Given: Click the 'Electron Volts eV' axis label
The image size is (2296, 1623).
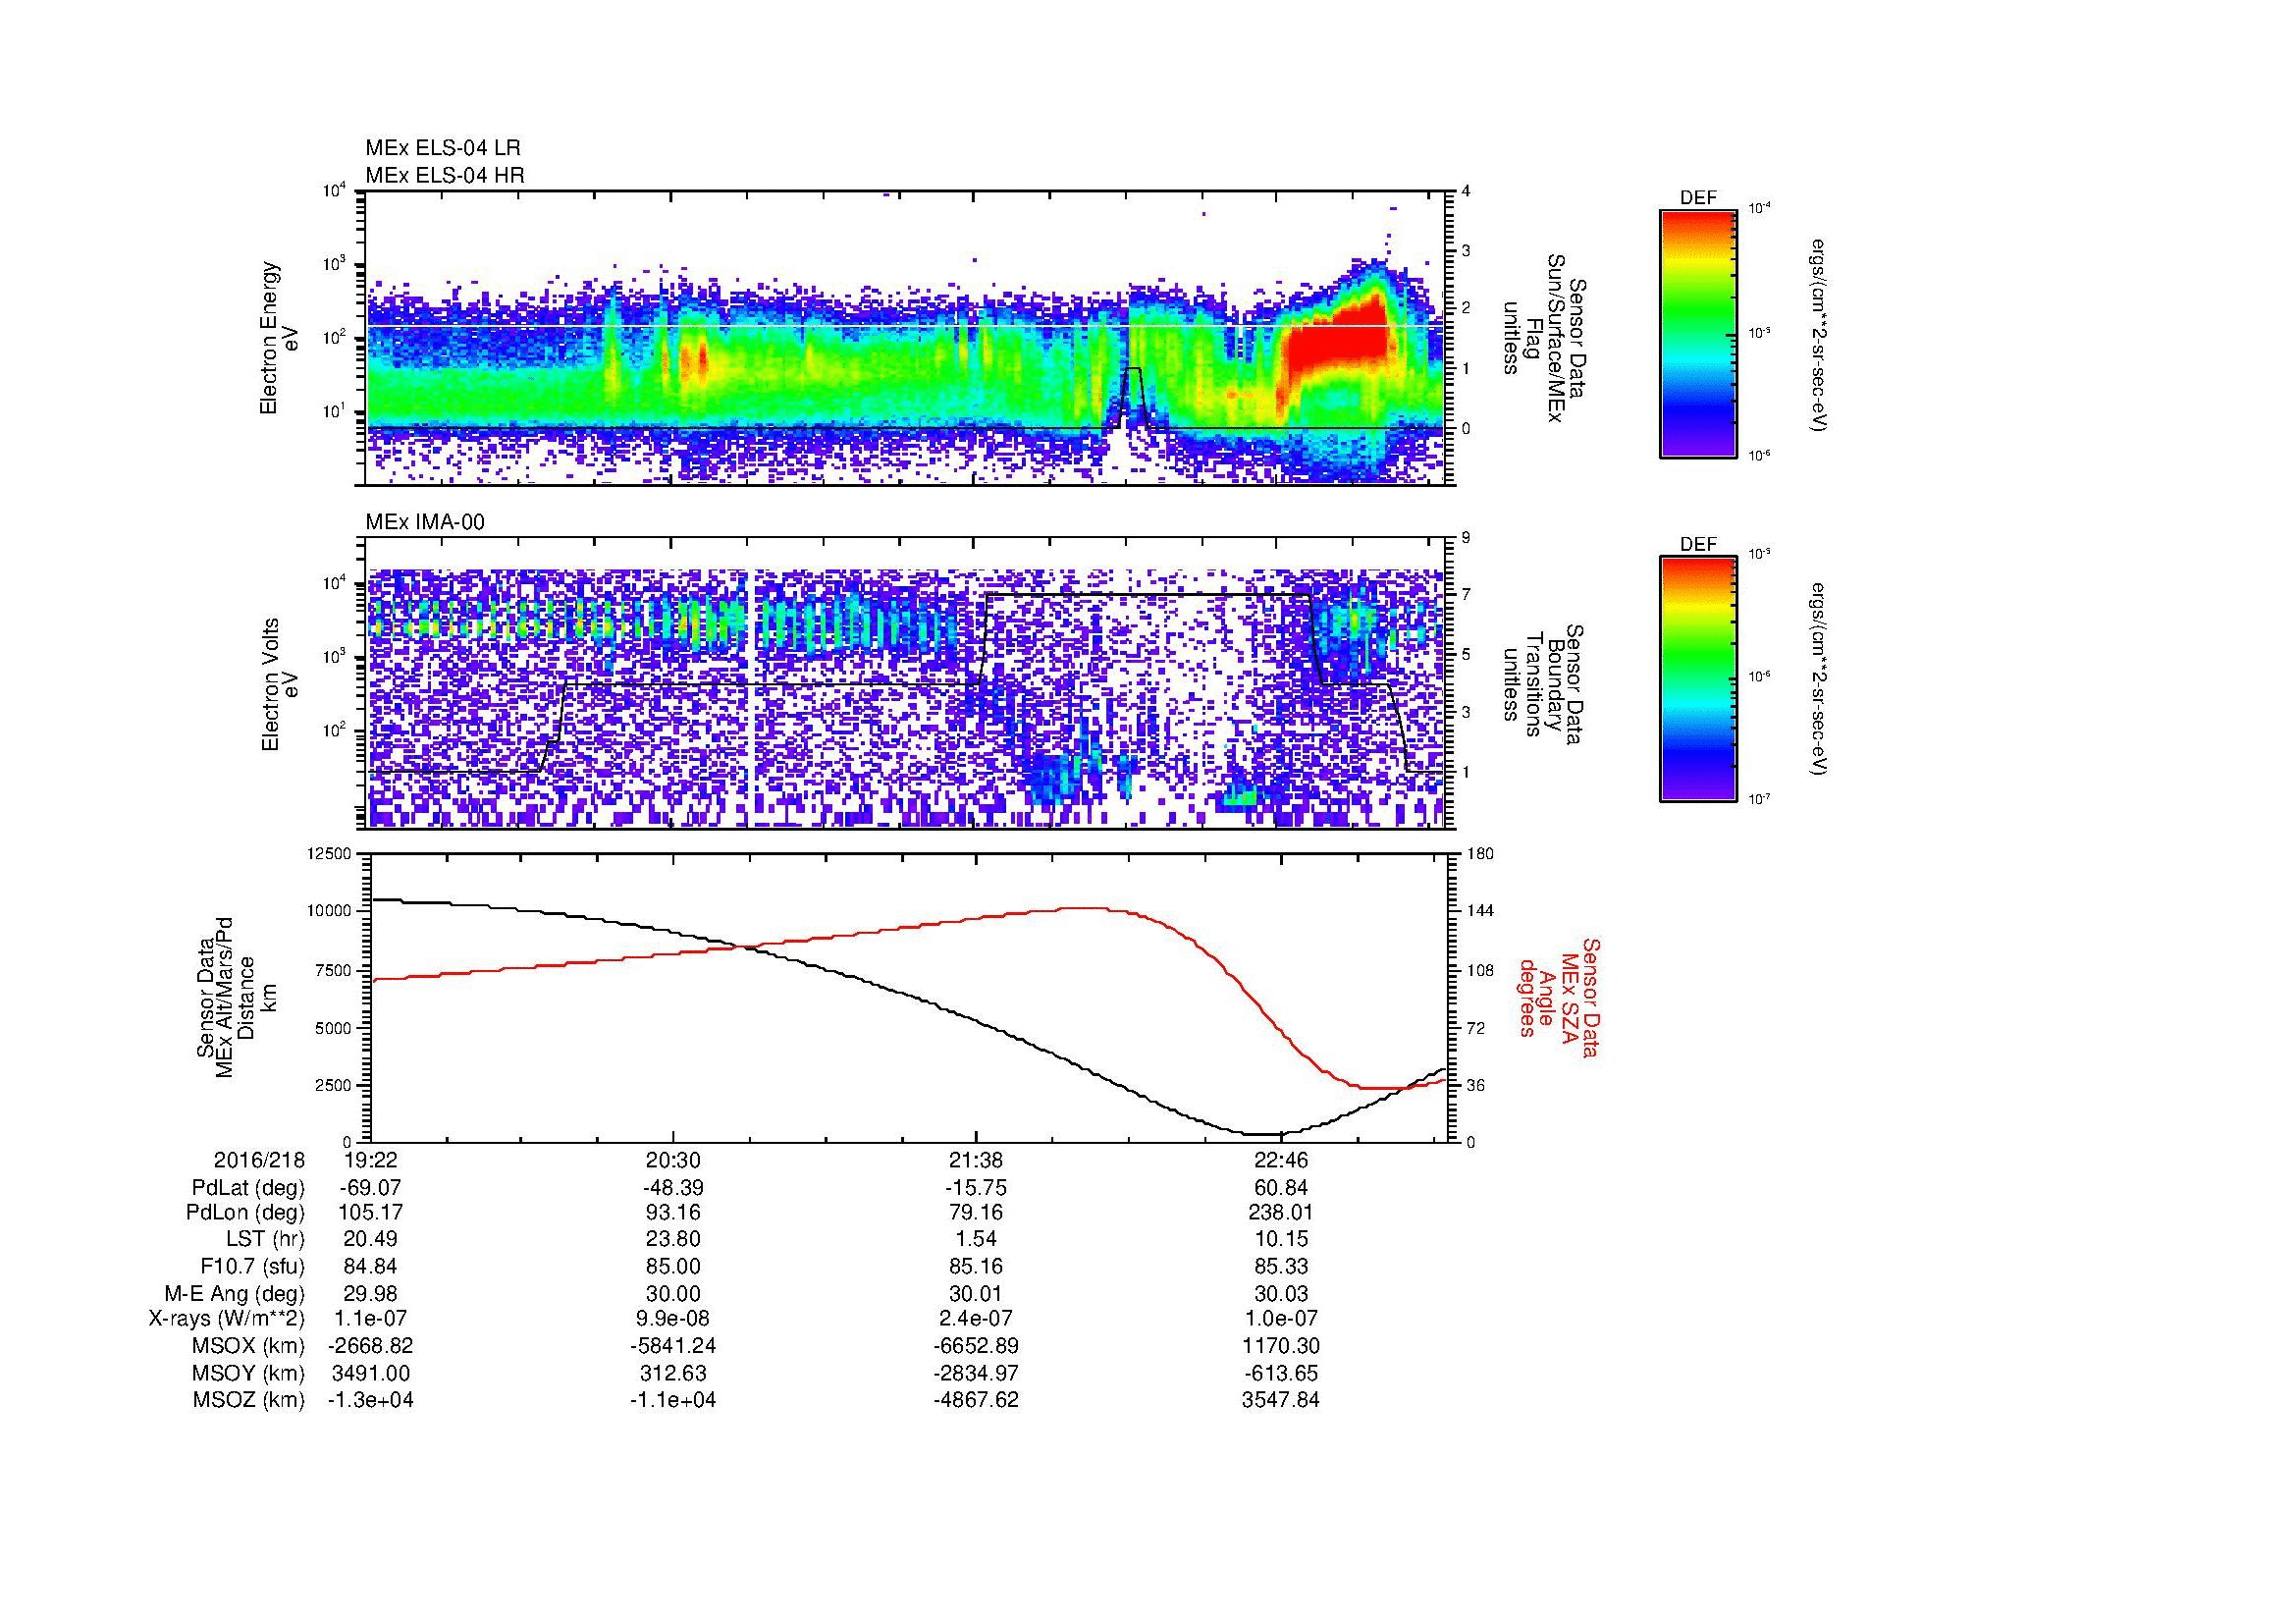Looking at the screenshot, I should 280,684.
